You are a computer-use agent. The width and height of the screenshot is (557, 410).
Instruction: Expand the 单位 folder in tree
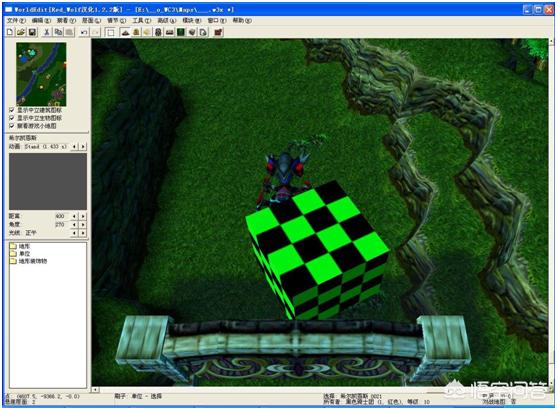(x=13, y=254)
